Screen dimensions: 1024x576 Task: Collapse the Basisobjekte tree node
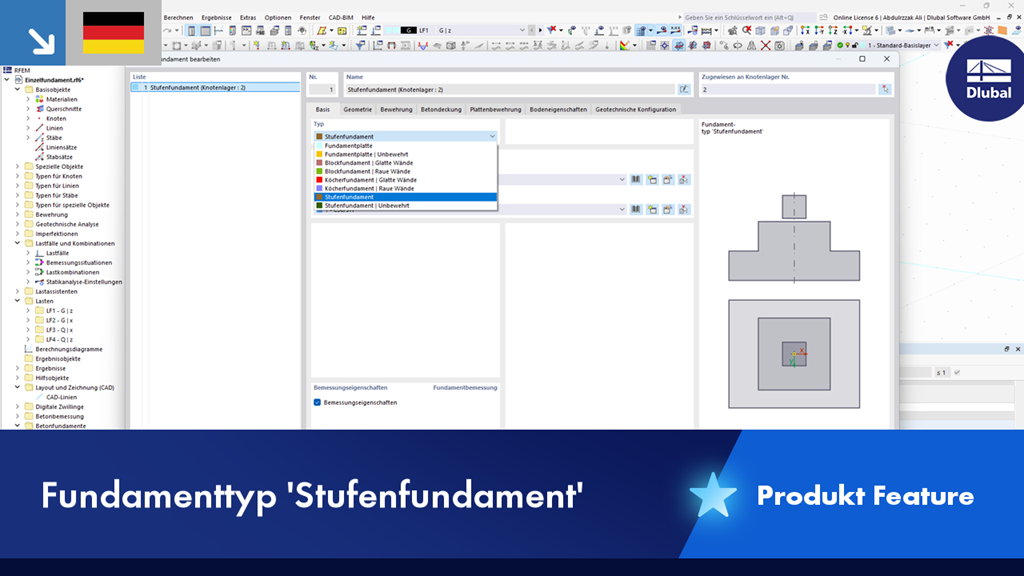[18, 89]
